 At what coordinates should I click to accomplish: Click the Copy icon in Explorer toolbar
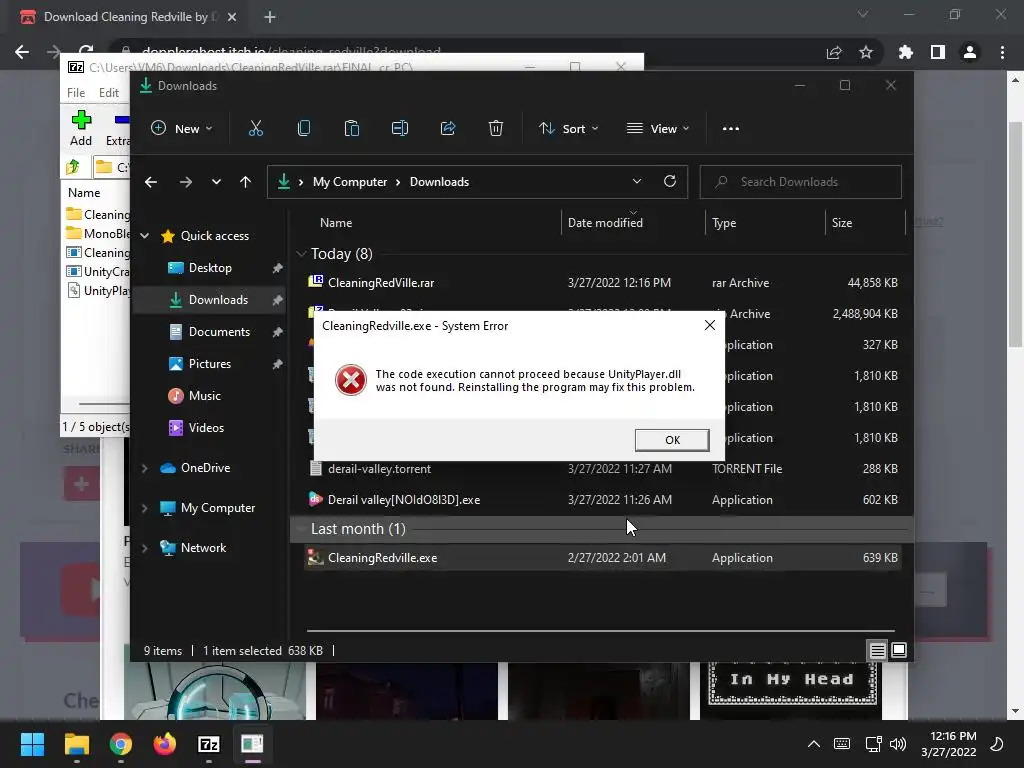coord(304,129)
